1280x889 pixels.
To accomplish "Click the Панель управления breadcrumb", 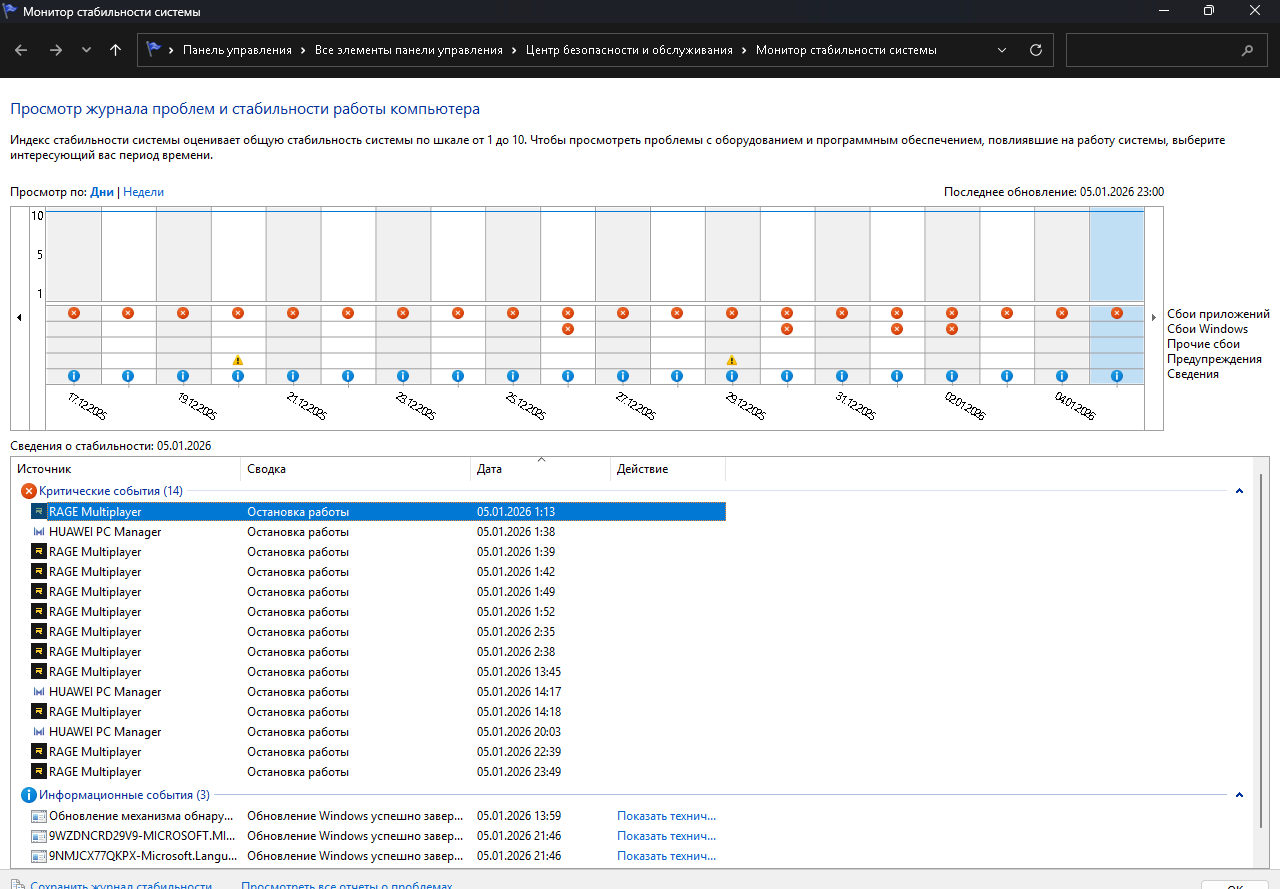I will pyautogui.click(x=237, y=50).
